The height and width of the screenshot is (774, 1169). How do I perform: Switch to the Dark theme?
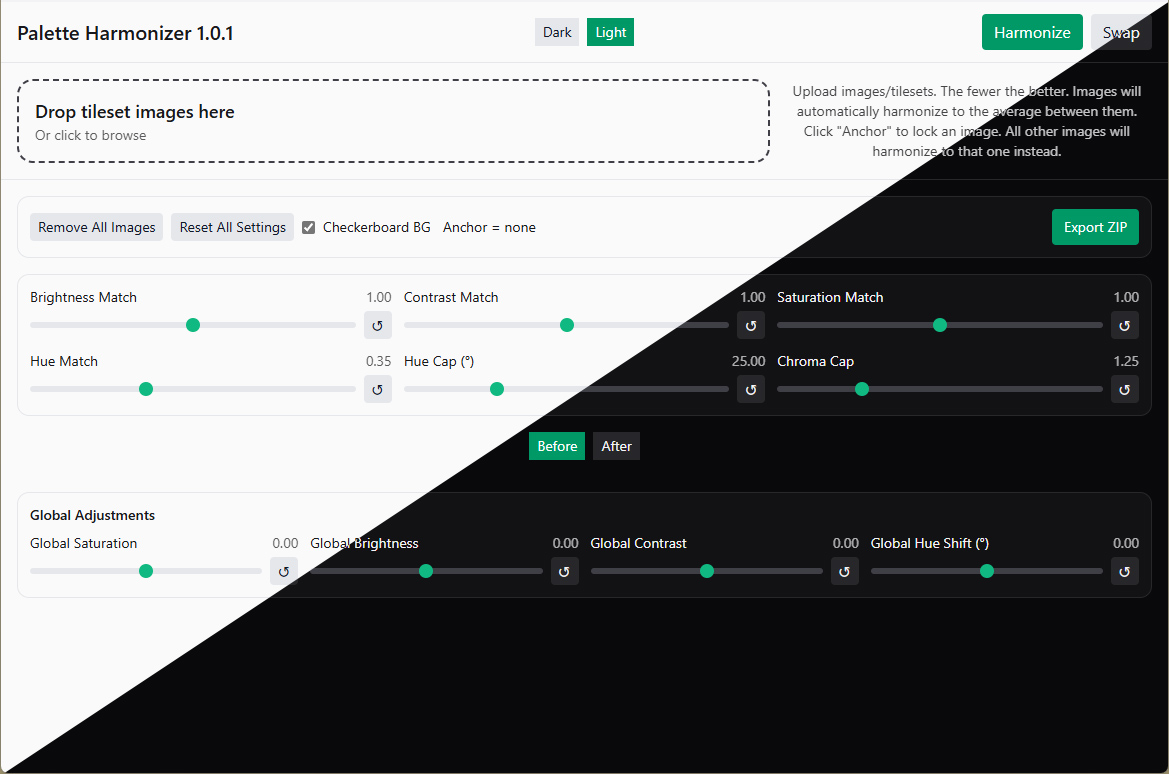point(557,32)
